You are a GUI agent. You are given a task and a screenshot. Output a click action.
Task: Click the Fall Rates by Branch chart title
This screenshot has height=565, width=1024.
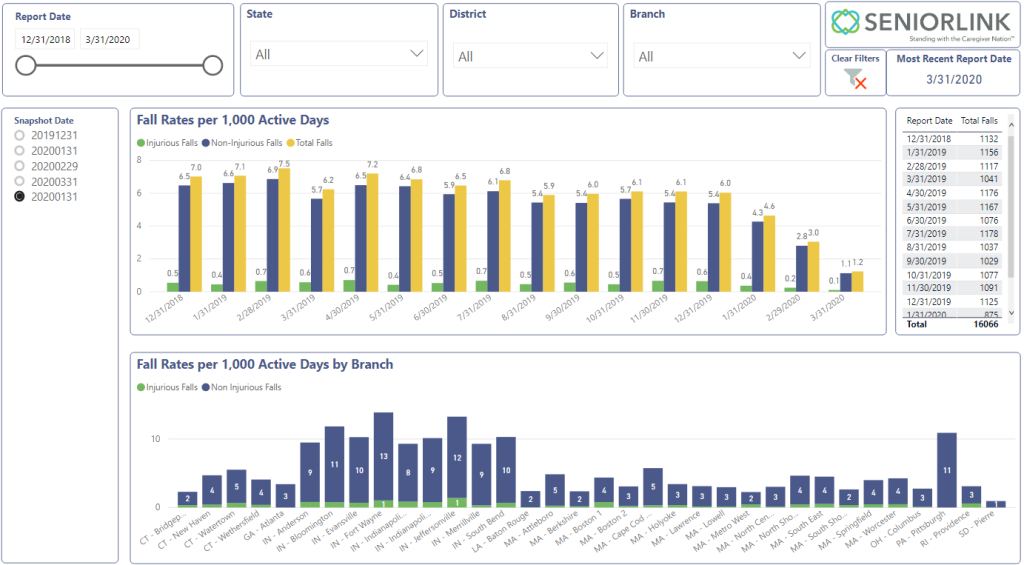pos(264,364)
